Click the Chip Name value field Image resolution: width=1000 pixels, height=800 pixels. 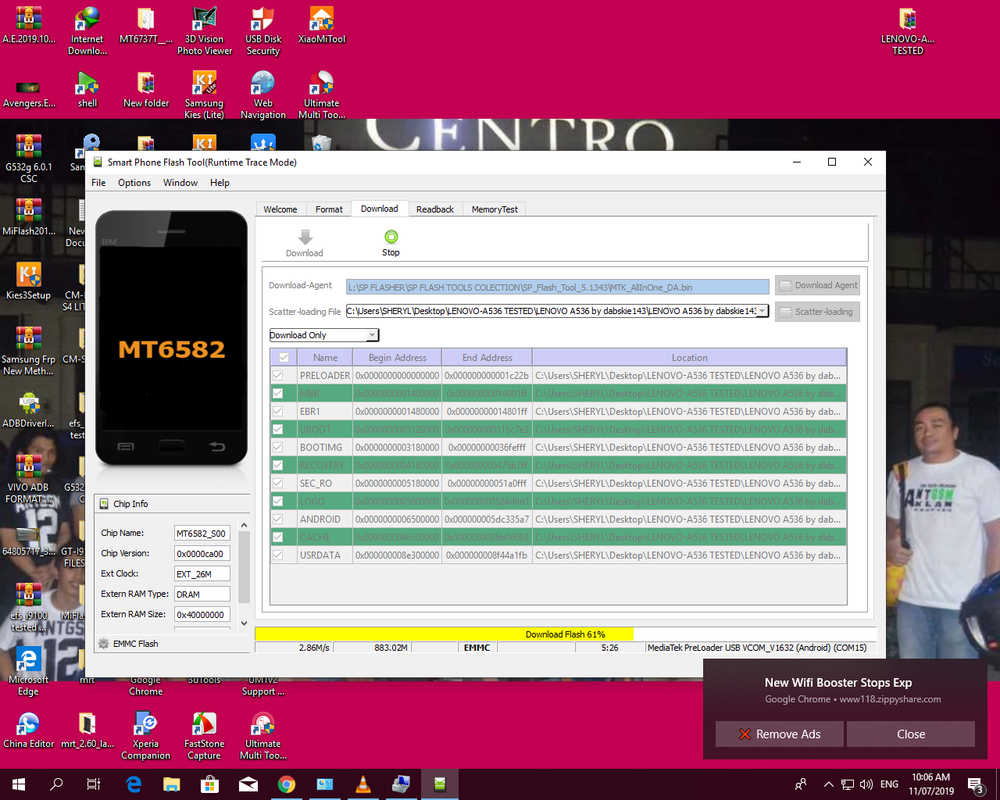point(202,533)
